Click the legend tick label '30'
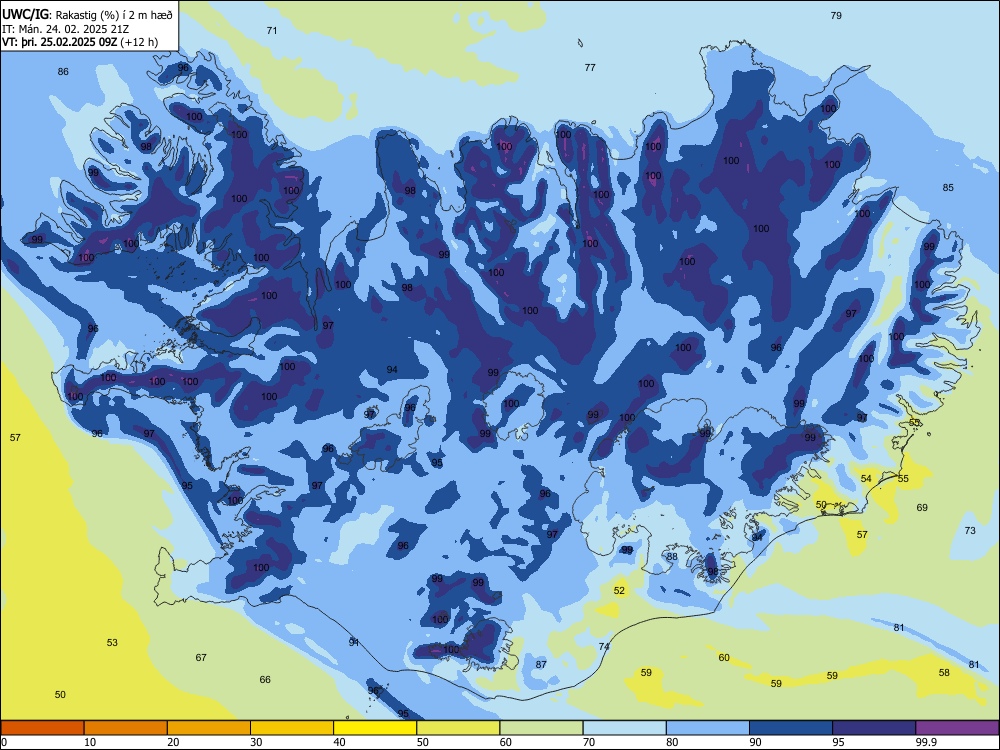 (x=256, y=742)
